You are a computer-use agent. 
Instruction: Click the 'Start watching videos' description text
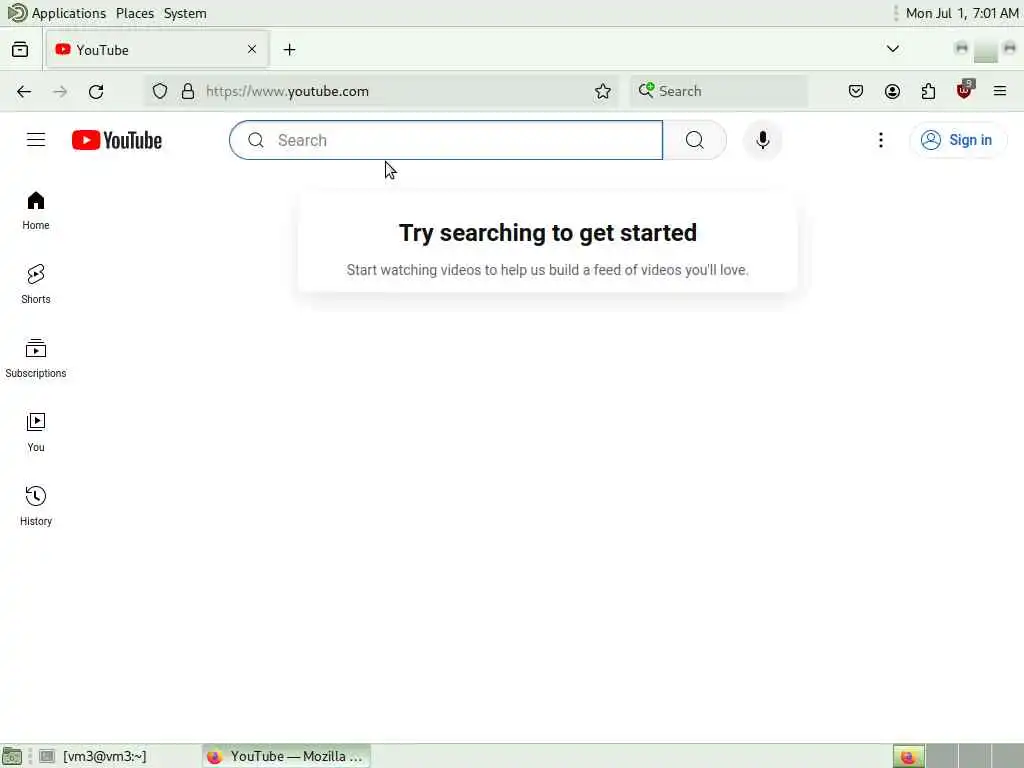pyautogui.click(x=548, y=270)
